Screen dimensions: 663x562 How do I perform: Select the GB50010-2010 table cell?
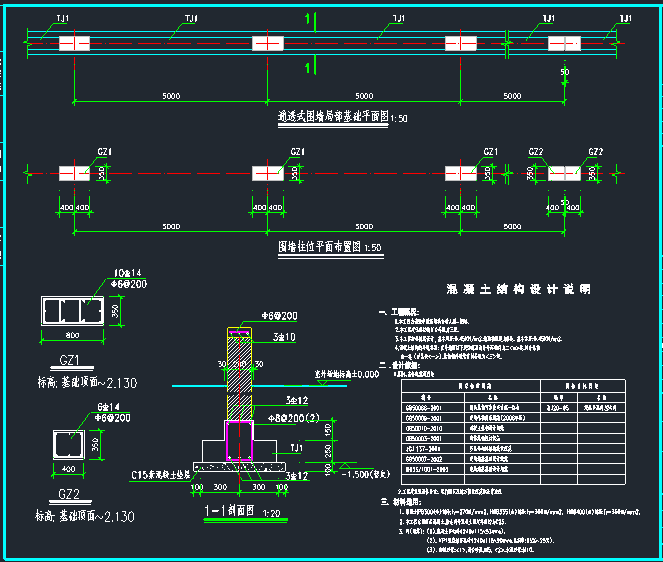pyautogui.click(x=433, y=428)
